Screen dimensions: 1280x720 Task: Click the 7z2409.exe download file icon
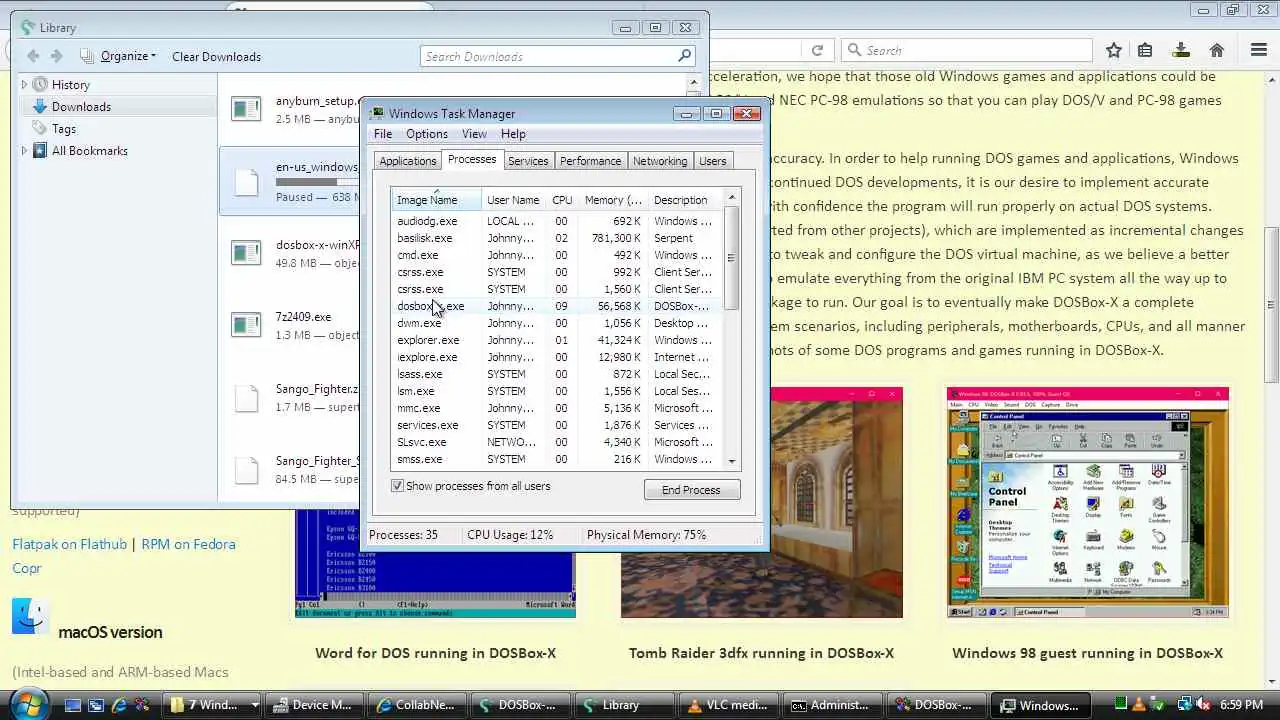pyautogui.click(x=246, y=324)
